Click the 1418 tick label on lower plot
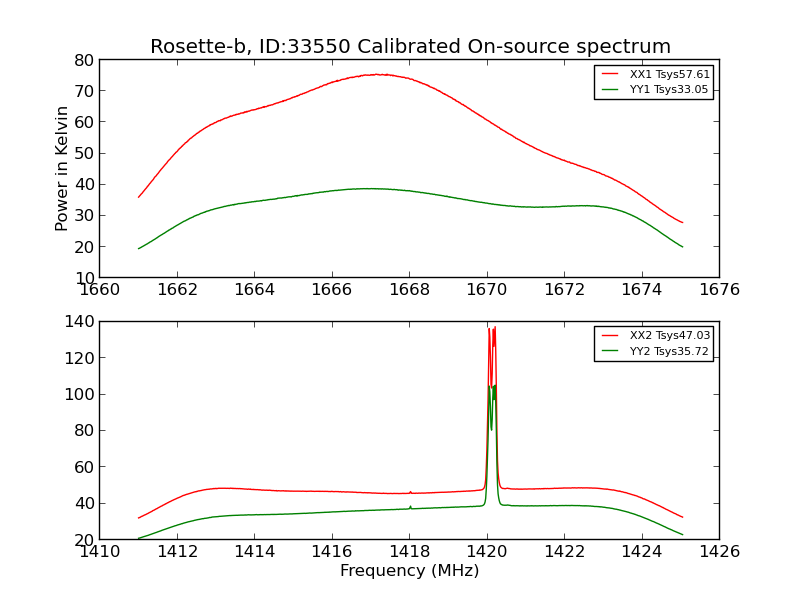 [410, 551]
